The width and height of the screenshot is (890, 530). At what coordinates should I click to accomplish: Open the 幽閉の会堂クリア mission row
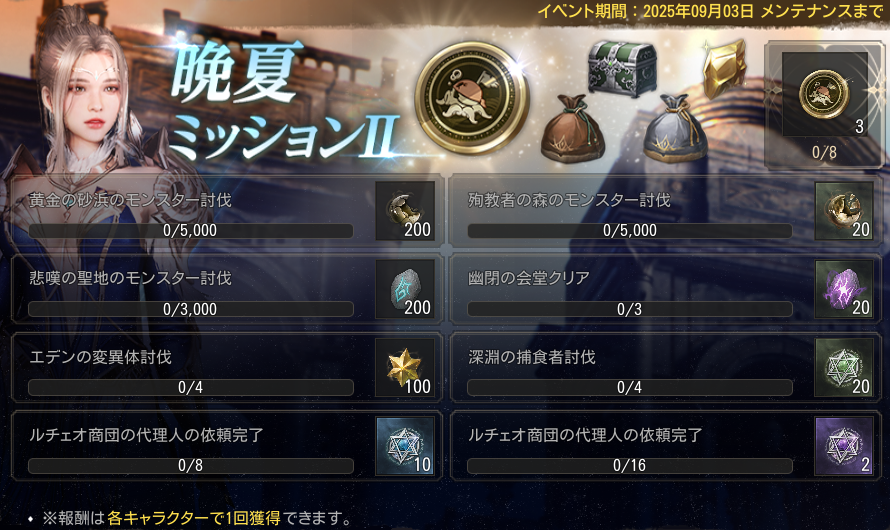666,289
